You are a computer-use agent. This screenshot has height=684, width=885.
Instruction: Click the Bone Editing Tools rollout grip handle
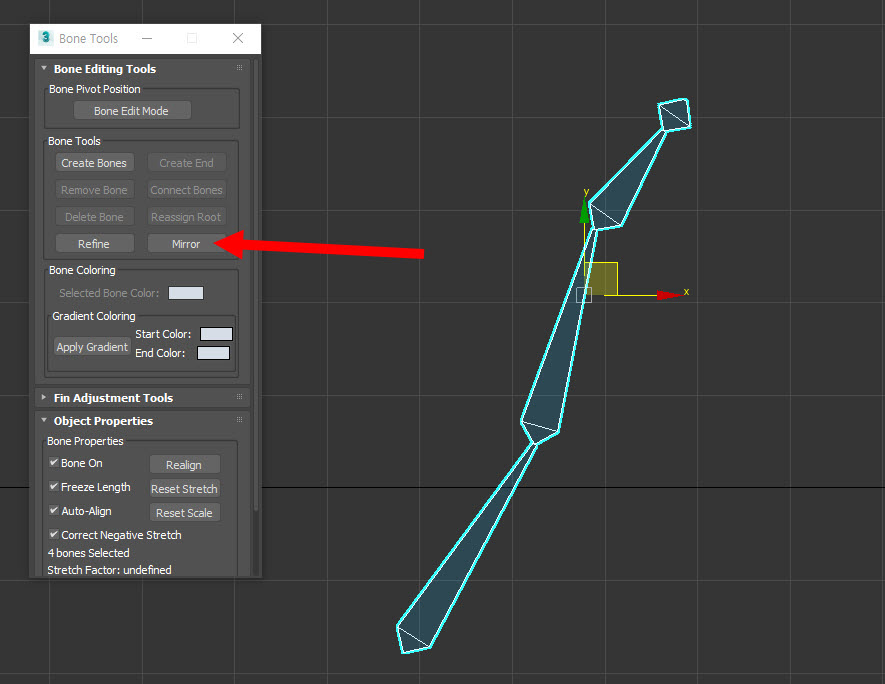tap(239, 68)
